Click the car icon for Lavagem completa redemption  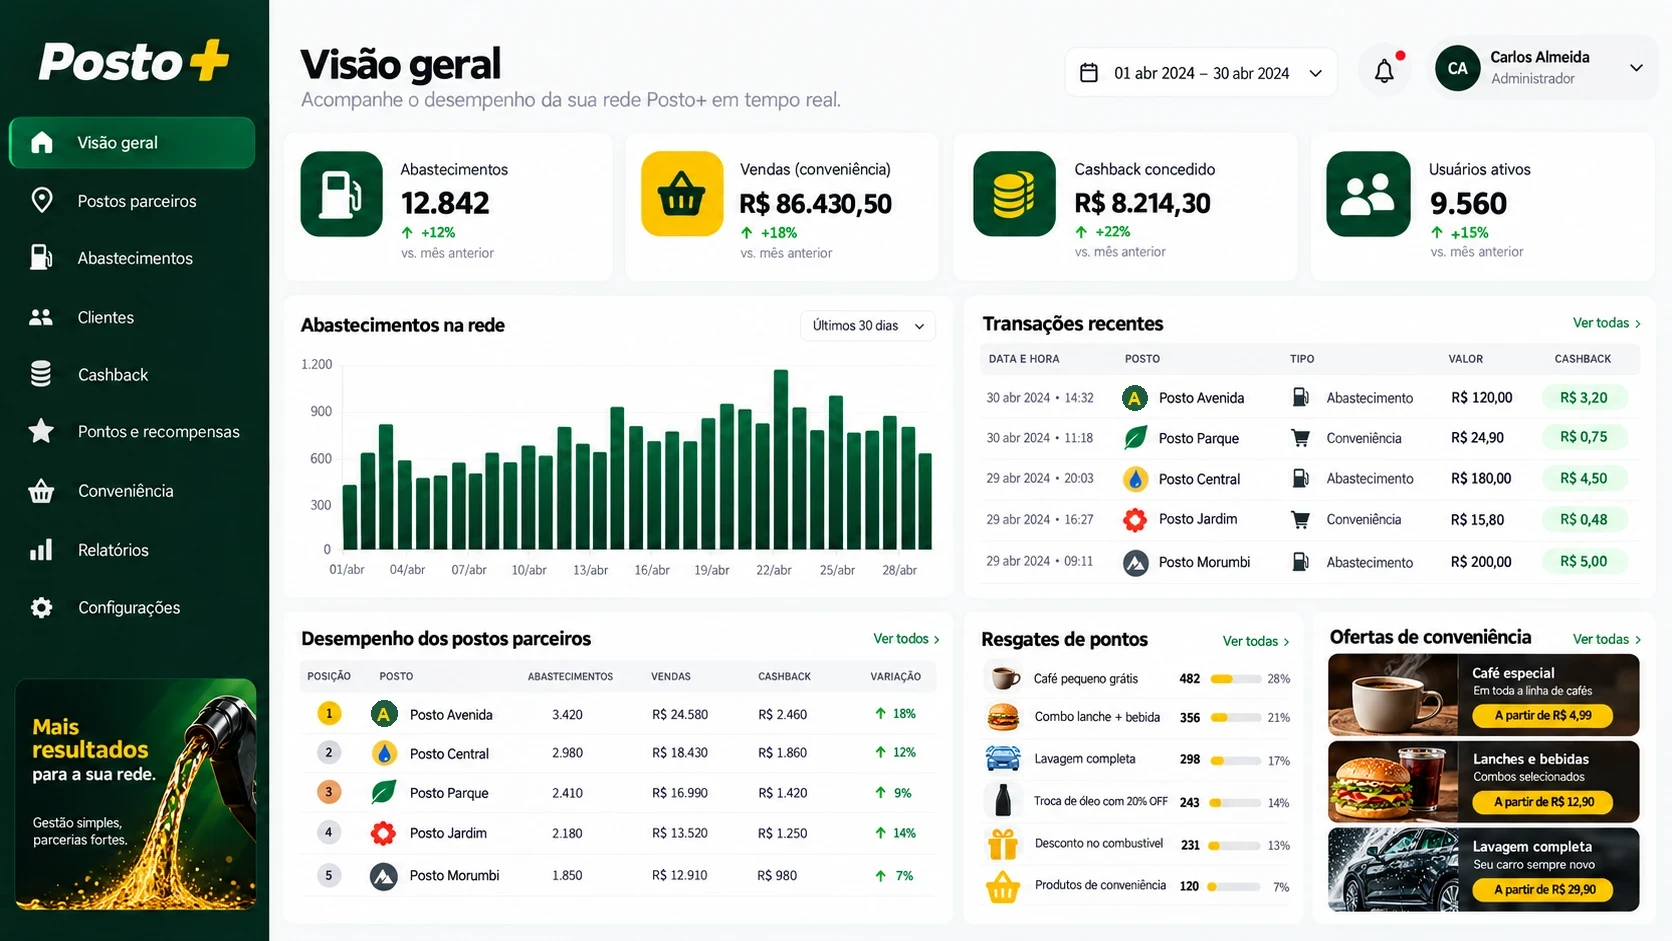coord(1003,759)
